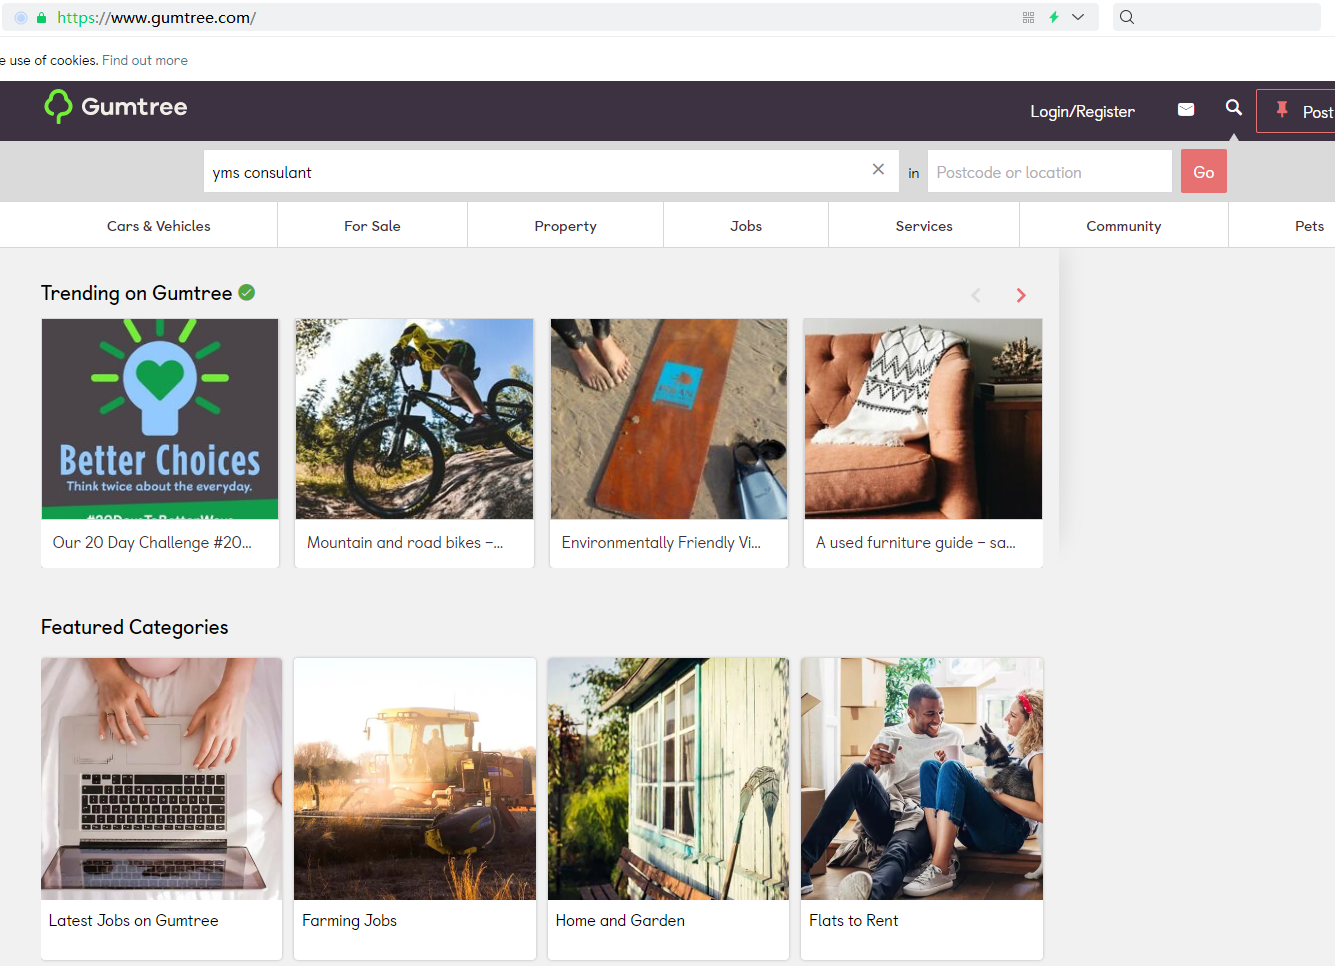Click the Gumtree tree logo
The image size is (1335, 966).
click(59, 107)
